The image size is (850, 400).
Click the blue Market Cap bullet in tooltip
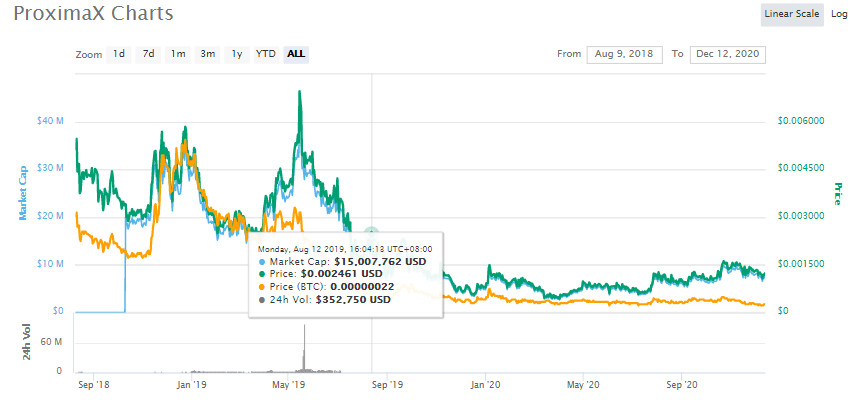[262, 261]
